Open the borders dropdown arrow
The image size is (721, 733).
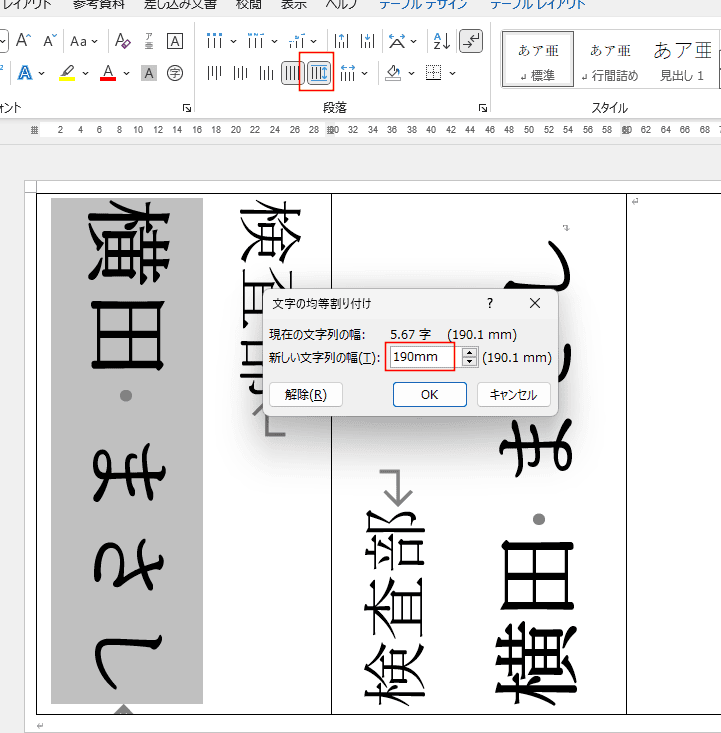pyautogui.click(x=453, y=73)
